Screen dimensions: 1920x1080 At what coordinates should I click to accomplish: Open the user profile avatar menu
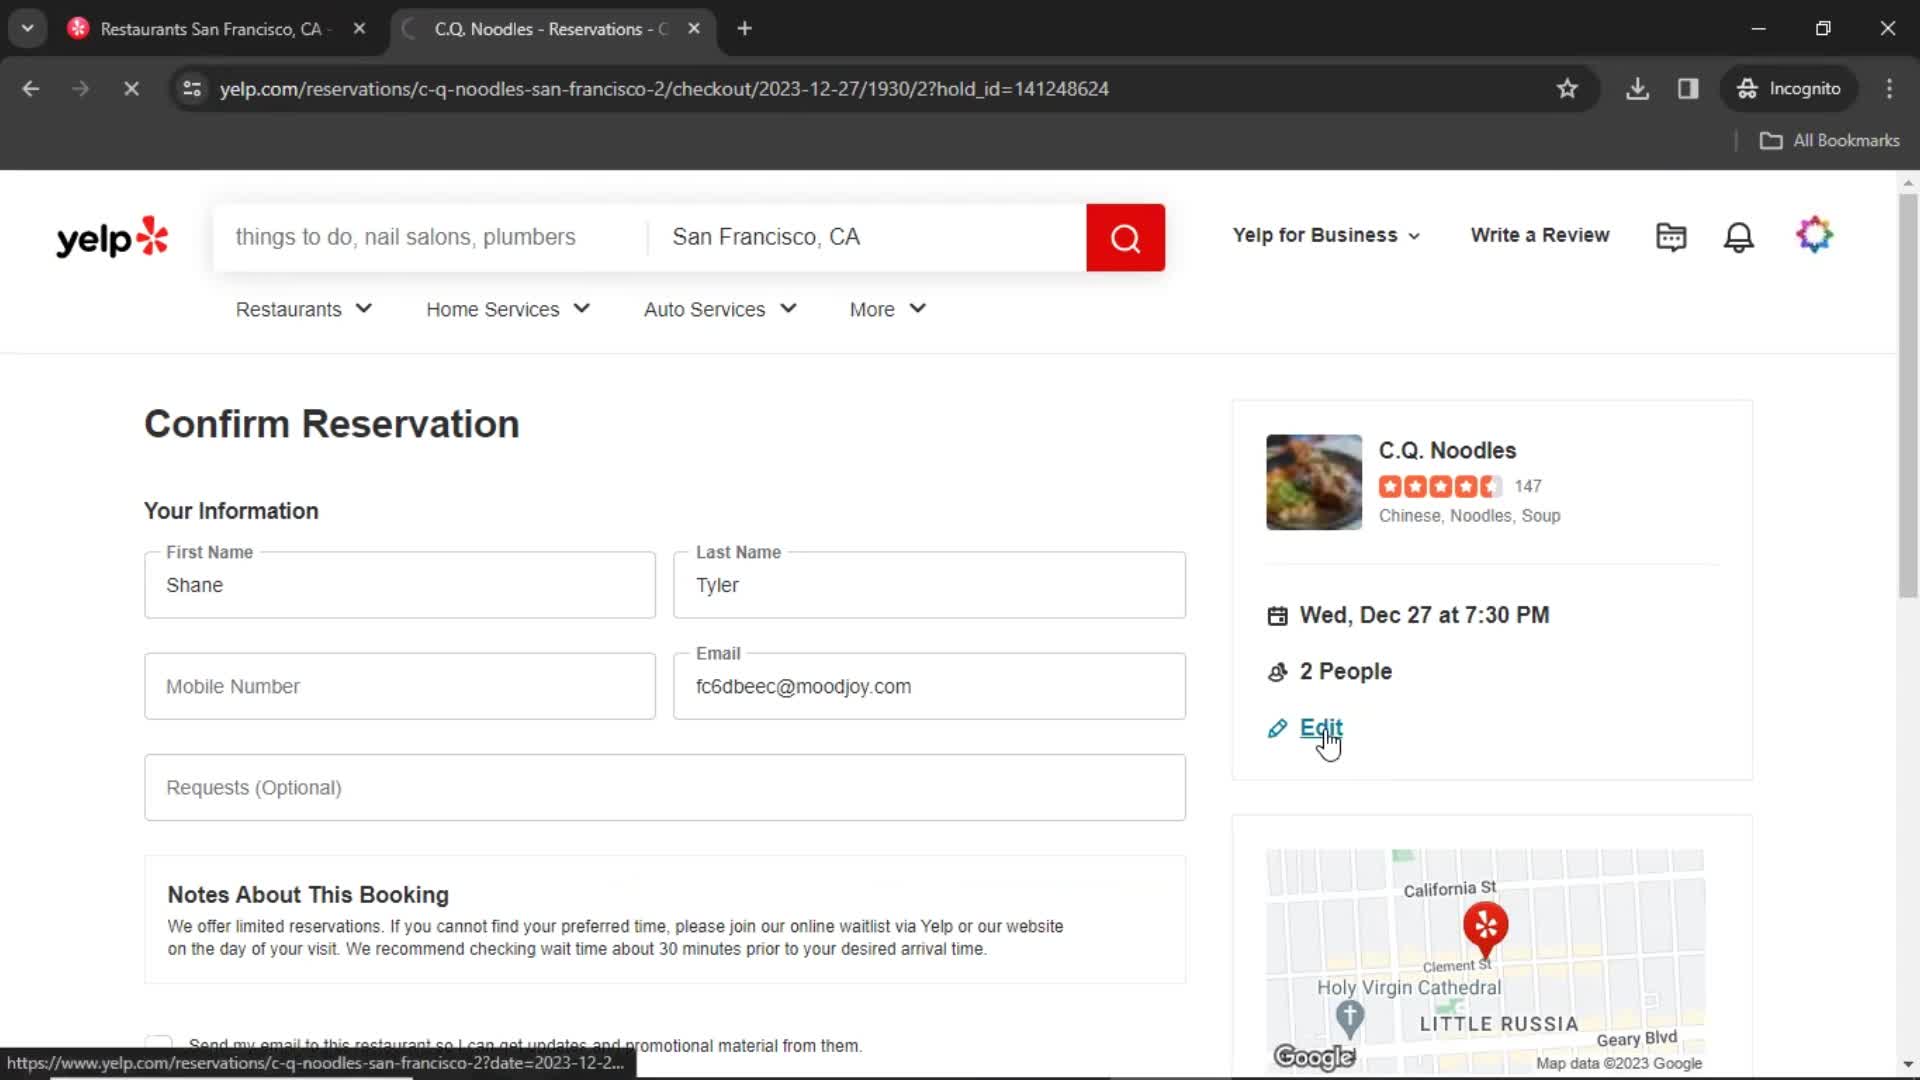coord(1814,235)
